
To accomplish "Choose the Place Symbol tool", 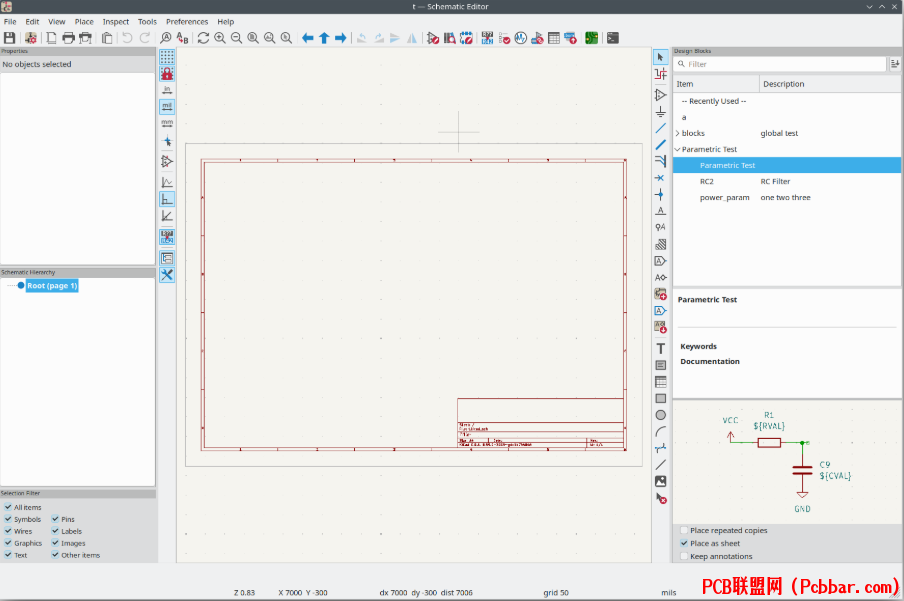I will click(661, 95).
